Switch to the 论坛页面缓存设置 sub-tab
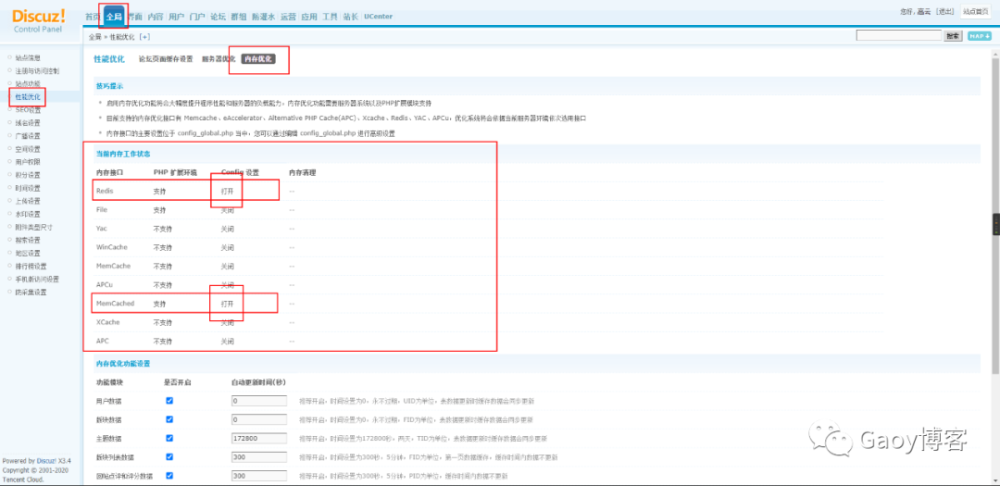1000x486 pixels. 166,59
